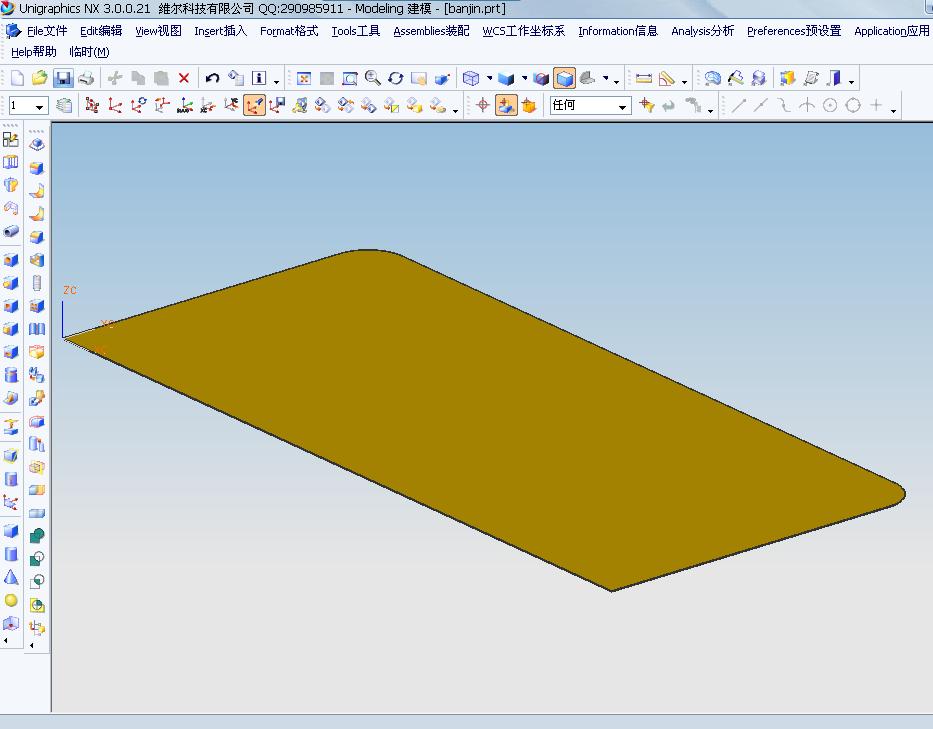This screenshot has height=729, width=933.
Task: Toggle the shaded display cube icon
Action: click(564, 78)
